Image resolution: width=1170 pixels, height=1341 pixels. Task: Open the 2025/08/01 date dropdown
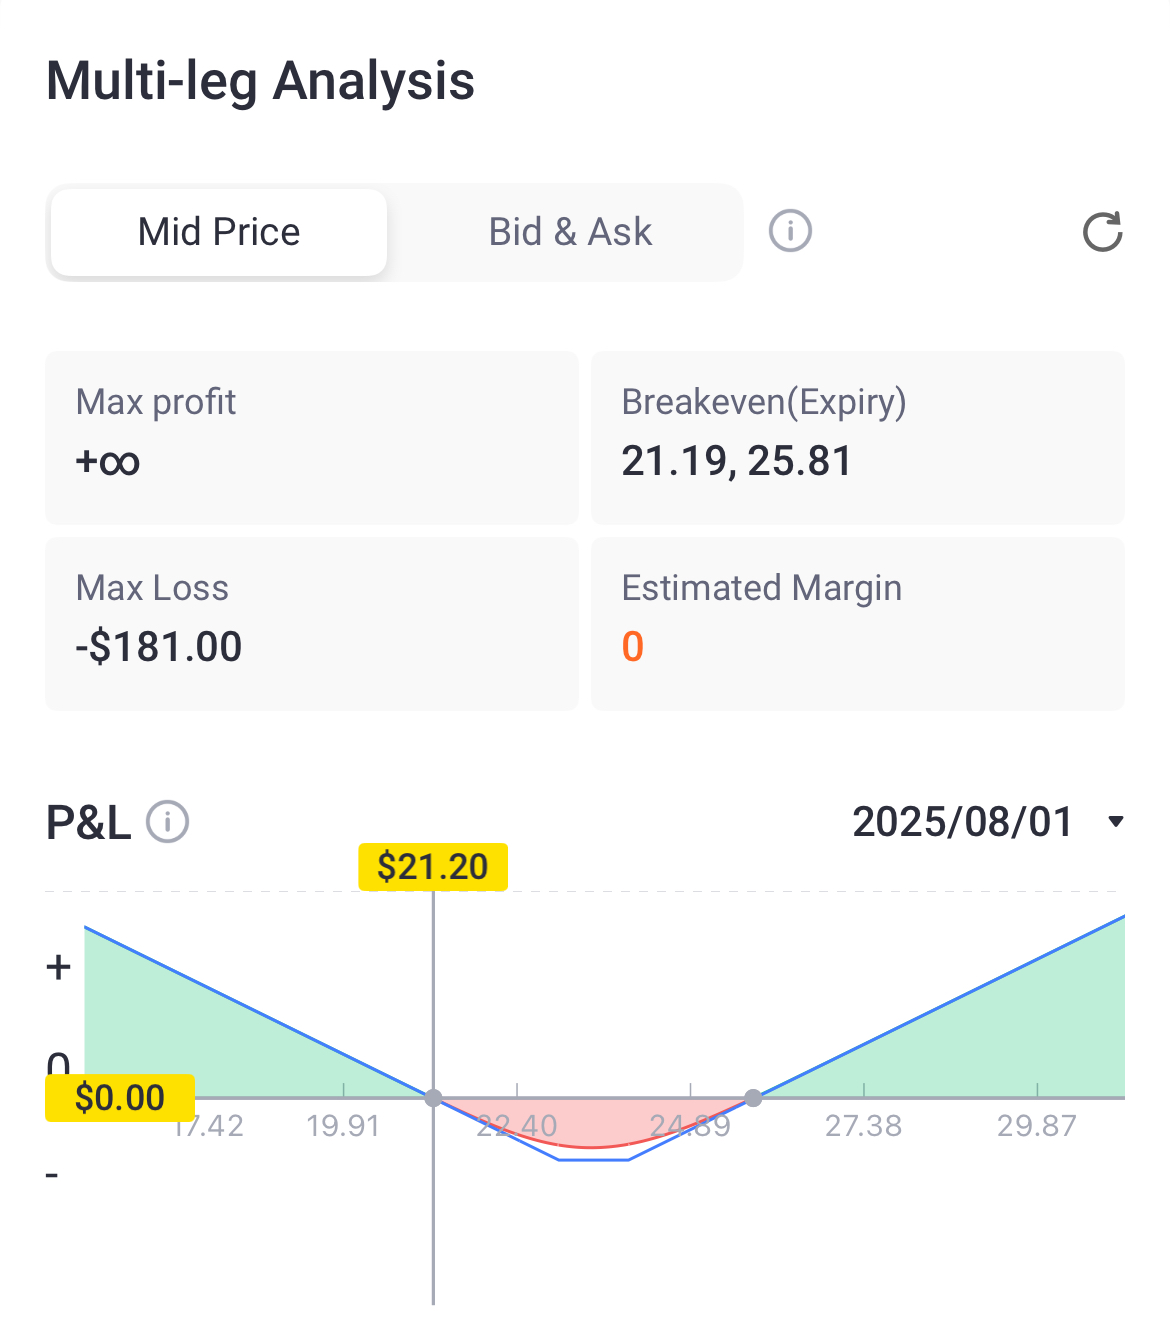pyautogui.click(x=962, y=822)
